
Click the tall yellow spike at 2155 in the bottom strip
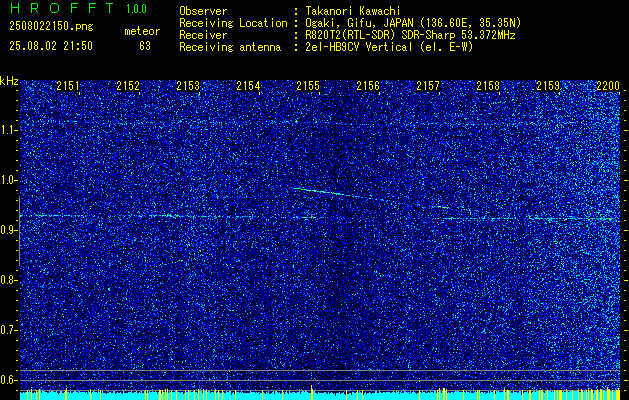pos(312,392)
